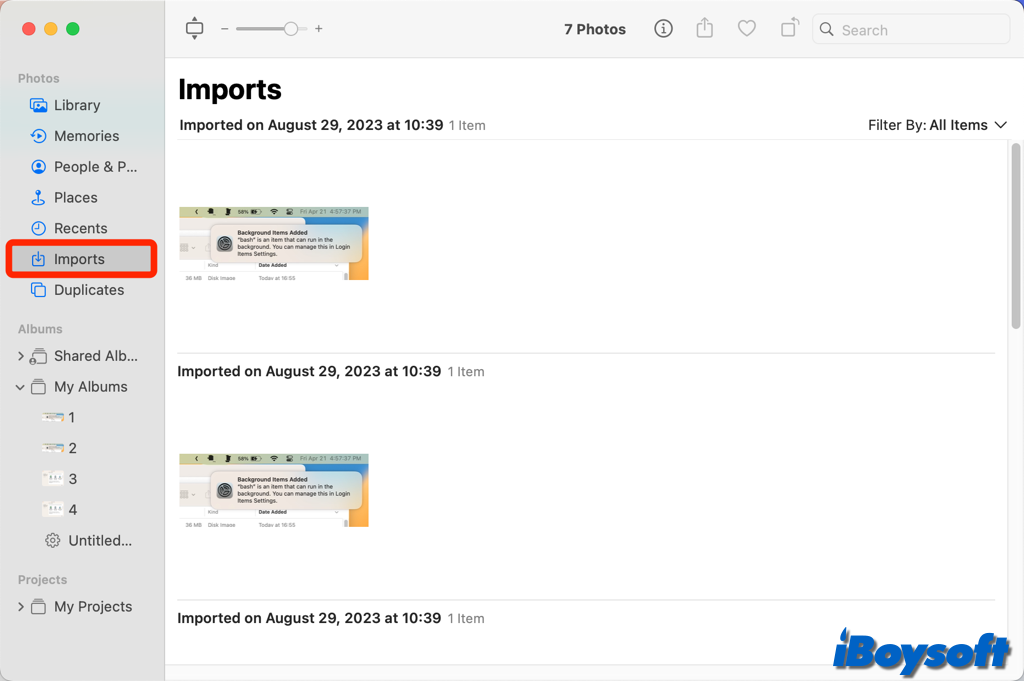Image resolution: width=1024 pixels, height=681 pixels.
Task: Click the square display mode icon near zoom slider
Action: click(194, 28)
